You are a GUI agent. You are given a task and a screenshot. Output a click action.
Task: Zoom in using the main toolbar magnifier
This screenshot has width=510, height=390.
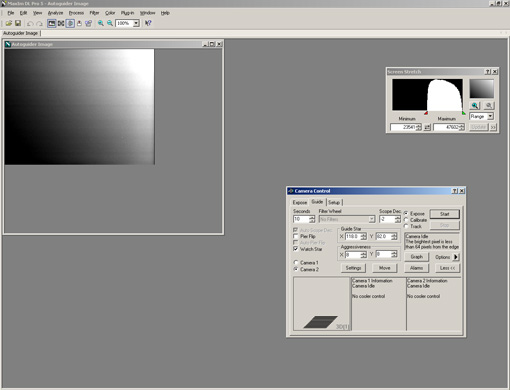[x=101, y=23]
